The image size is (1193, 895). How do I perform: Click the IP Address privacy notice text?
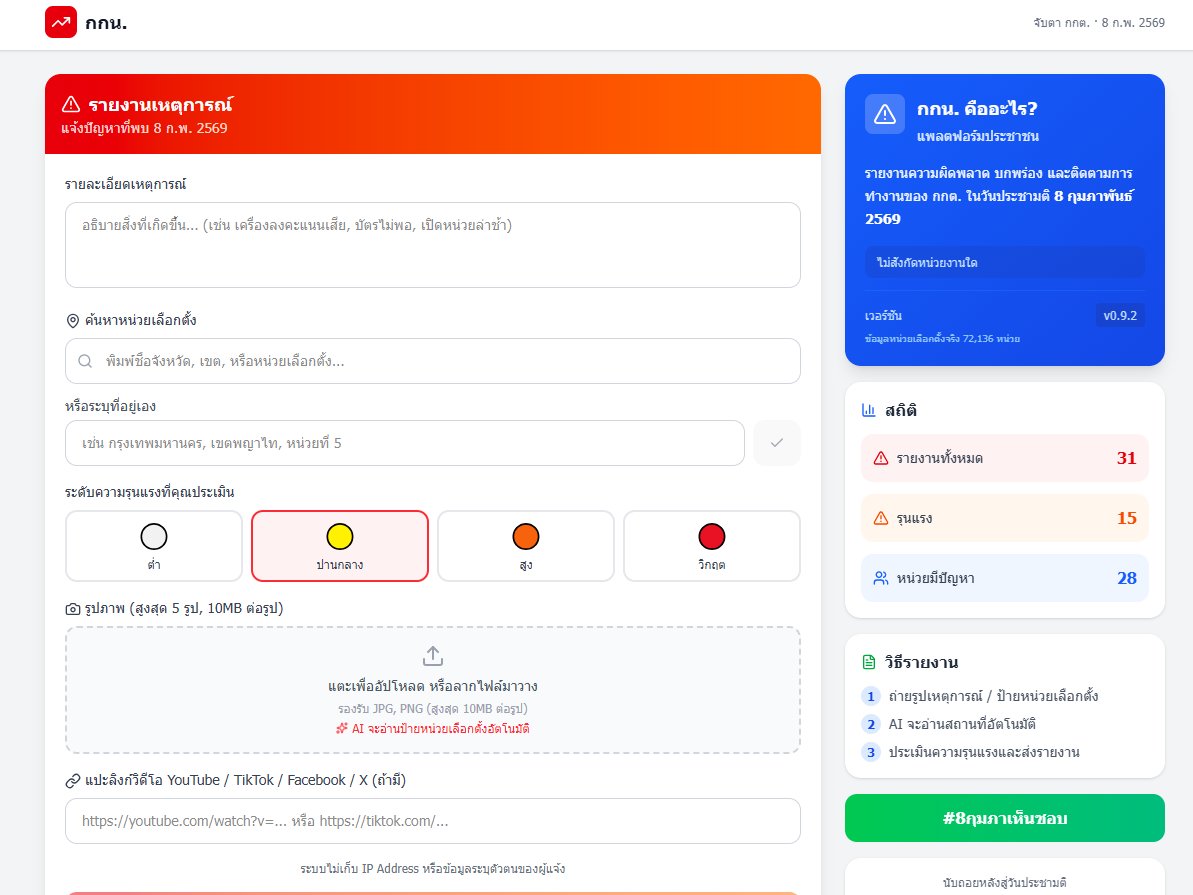click(432, 868)
